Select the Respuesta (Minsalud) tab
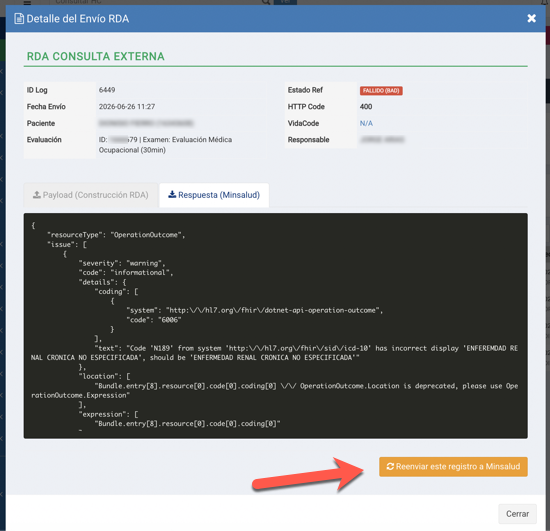The height and width of the screenshot is (531, 550). (x=214, y=195)
